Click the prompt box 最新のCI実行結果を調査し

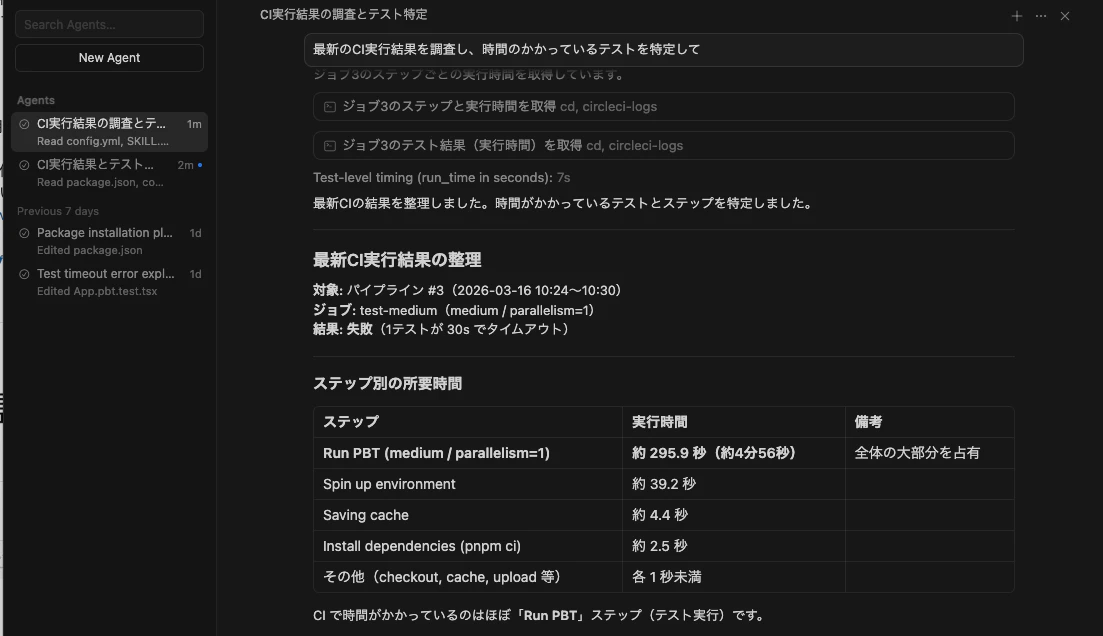coord(663,49)
